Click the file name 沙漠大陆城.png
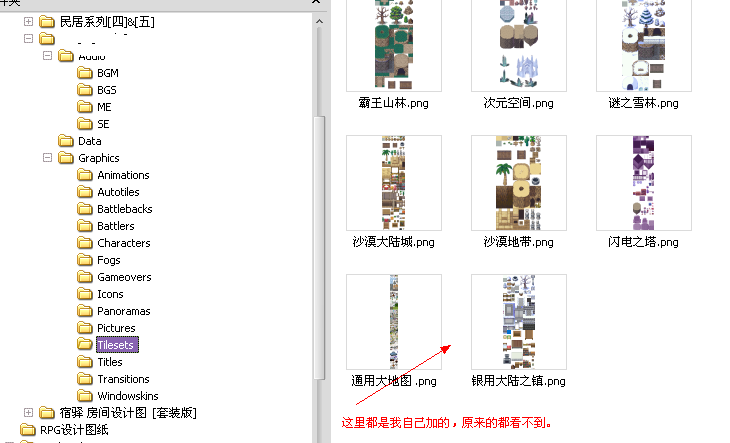Image resolution: width=730 pixels, height=443 pixels. pyautogui.click(x=393, y=242)
